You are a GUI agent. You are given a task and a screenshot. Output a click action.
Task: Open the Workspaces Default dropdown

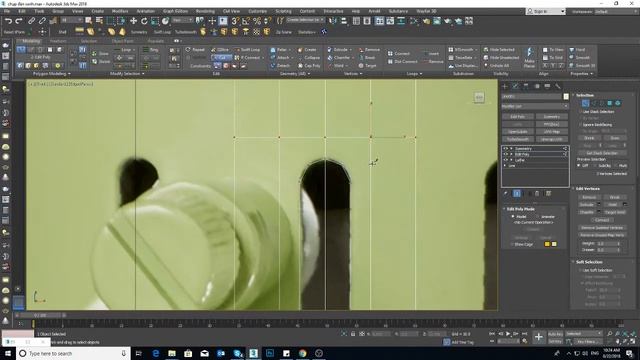(x=616, y=11)
